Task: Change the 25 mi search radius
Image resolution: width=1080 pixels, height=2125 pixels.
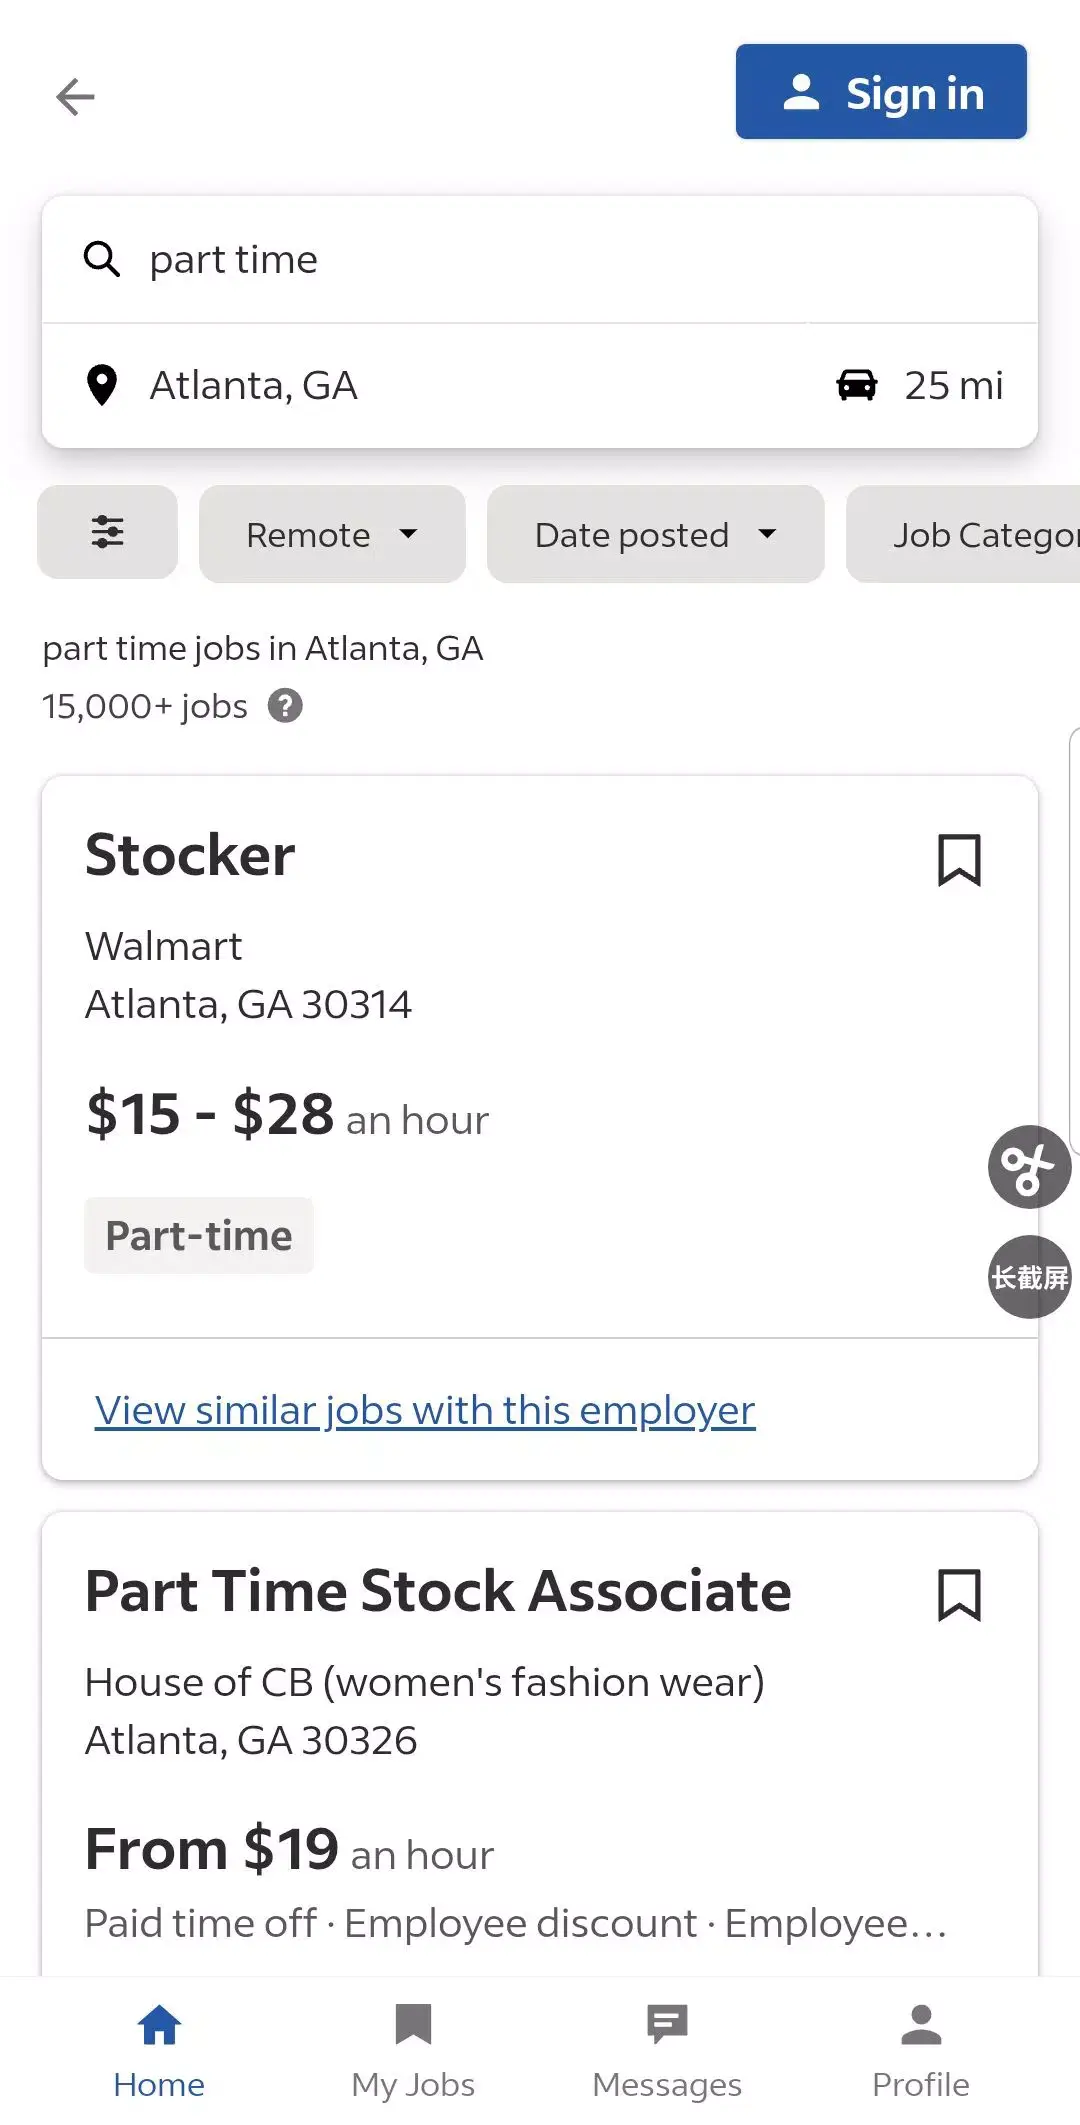Action: [953, 386]
